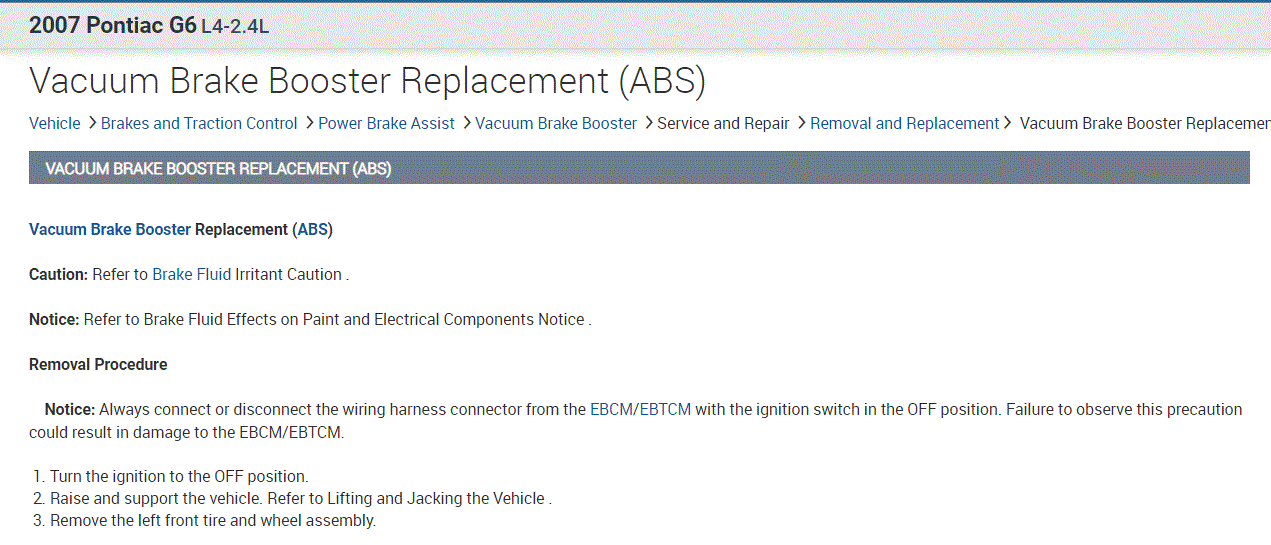Click chevron before Vacuum Brake Booster breadcrumb
This screenshot has height=545, width=1271.
(x=467, y=123)
